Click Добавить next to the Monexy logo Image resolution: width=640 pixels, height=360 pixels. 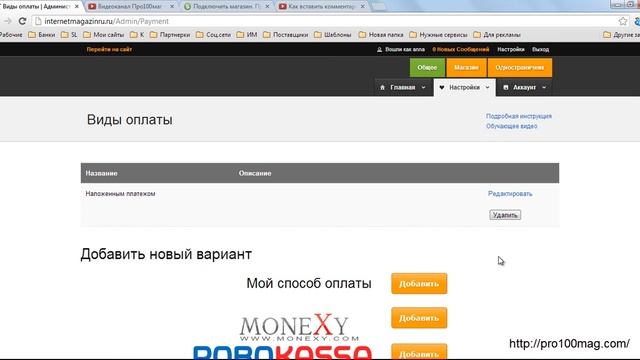tap(419, 318)
